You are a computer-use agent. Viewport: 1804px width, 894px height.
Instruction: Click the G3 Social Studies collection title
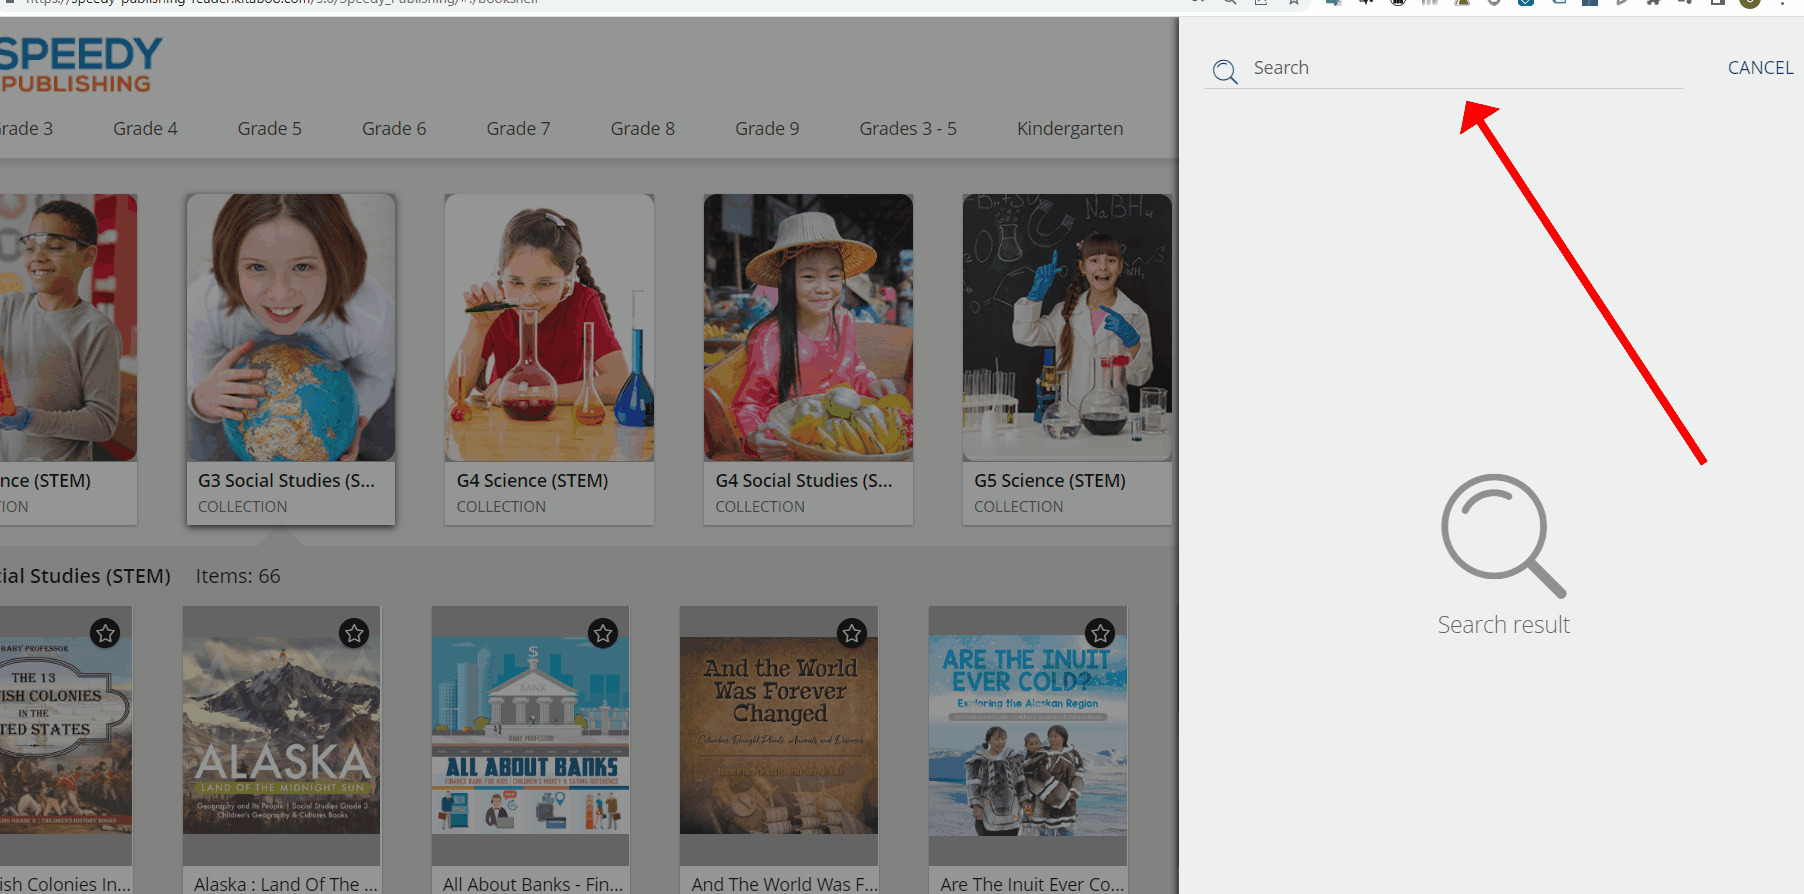point(286,481)
